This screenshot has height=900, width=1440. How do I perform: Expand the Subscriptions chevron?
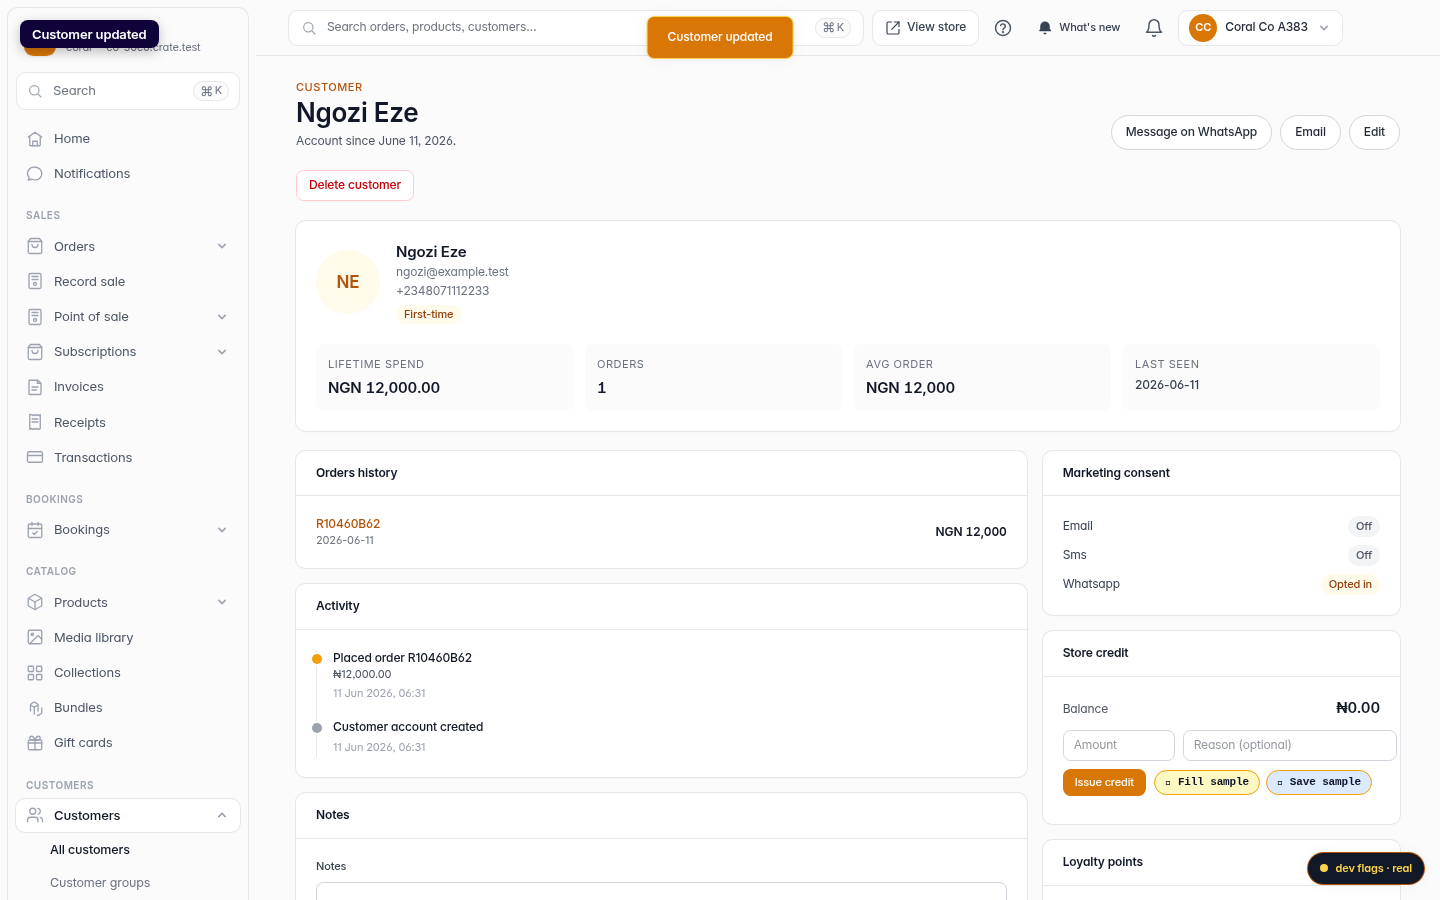pos(222,352)
